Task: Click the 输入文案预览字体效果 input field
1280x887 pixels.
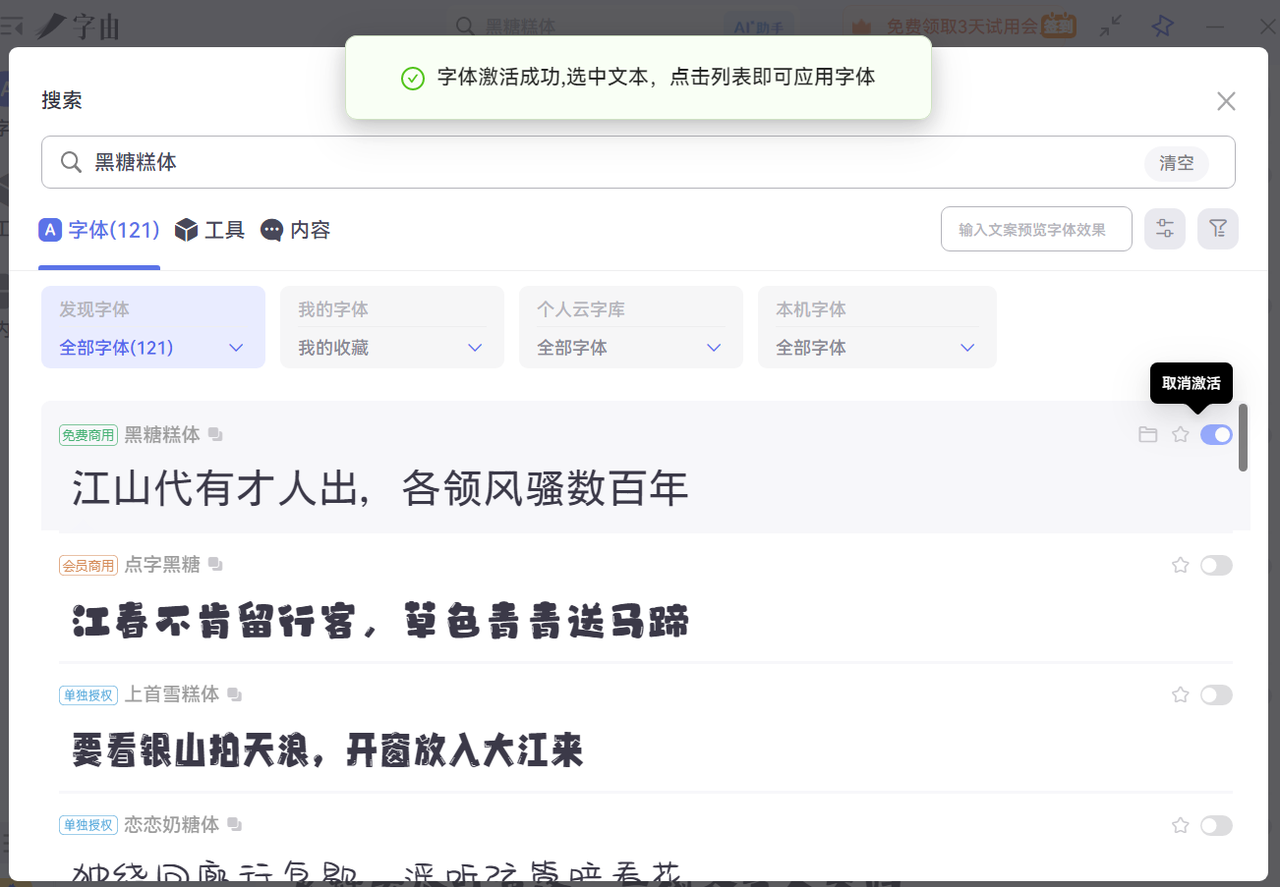Action: coord(1036,229)
